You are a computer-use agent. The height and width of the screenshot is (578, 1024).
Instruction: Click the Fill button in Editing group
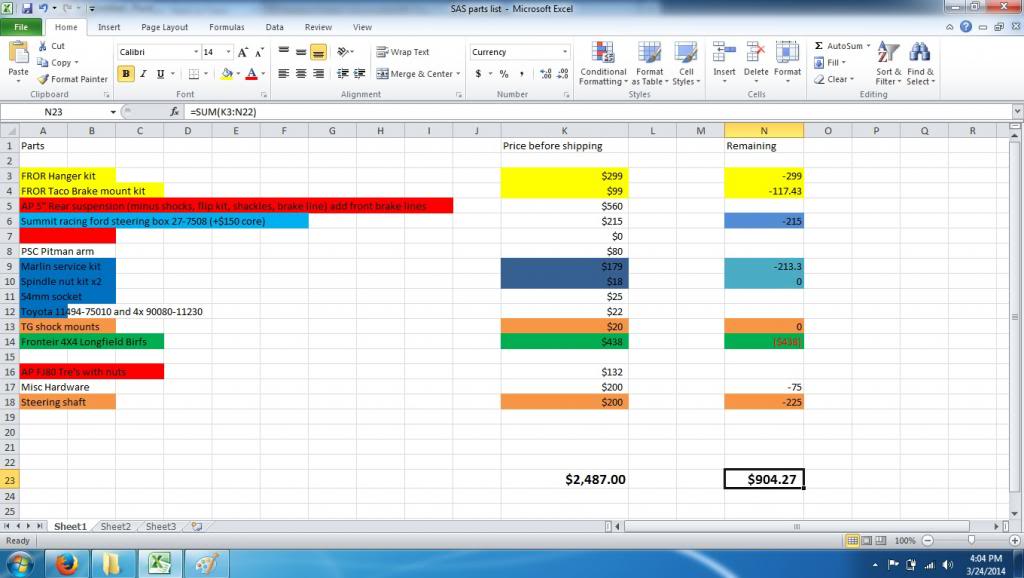[x=830, y=63]
